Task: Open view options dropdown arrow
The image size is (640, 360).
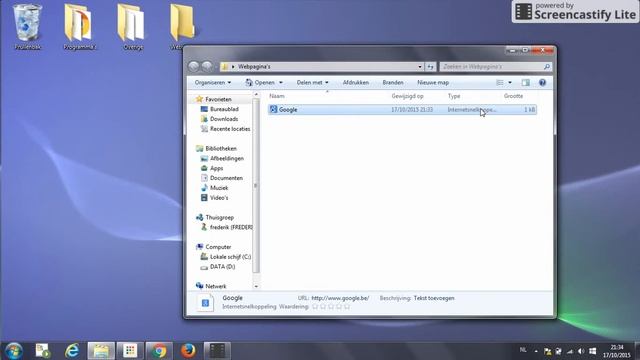Action: click(510, 82)
